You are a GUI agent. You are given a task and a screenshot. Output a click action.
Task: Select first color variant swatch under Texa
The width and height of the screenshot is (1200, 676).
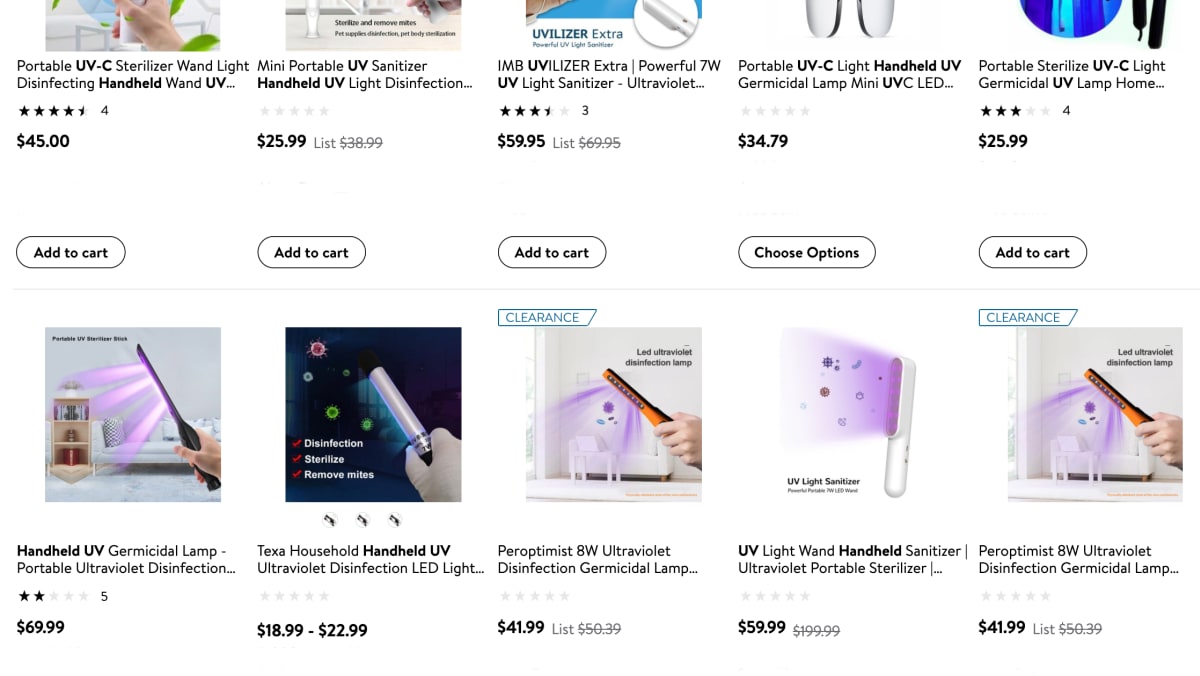point(330,520)
